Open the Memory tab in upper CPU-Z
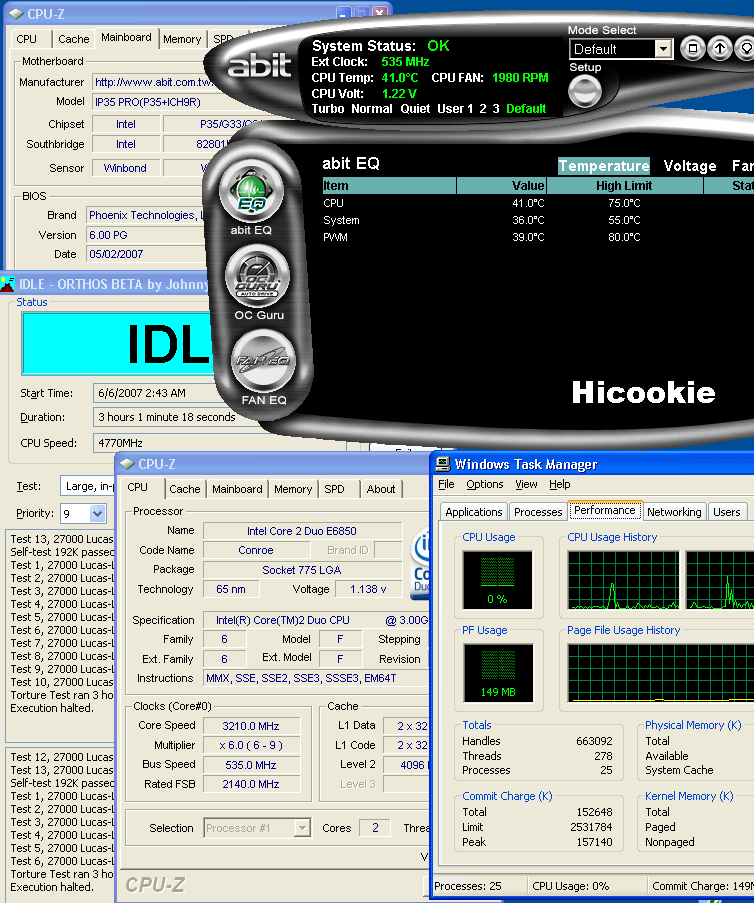The height and width of the screenshot is (903, 754). click(182, 39)
